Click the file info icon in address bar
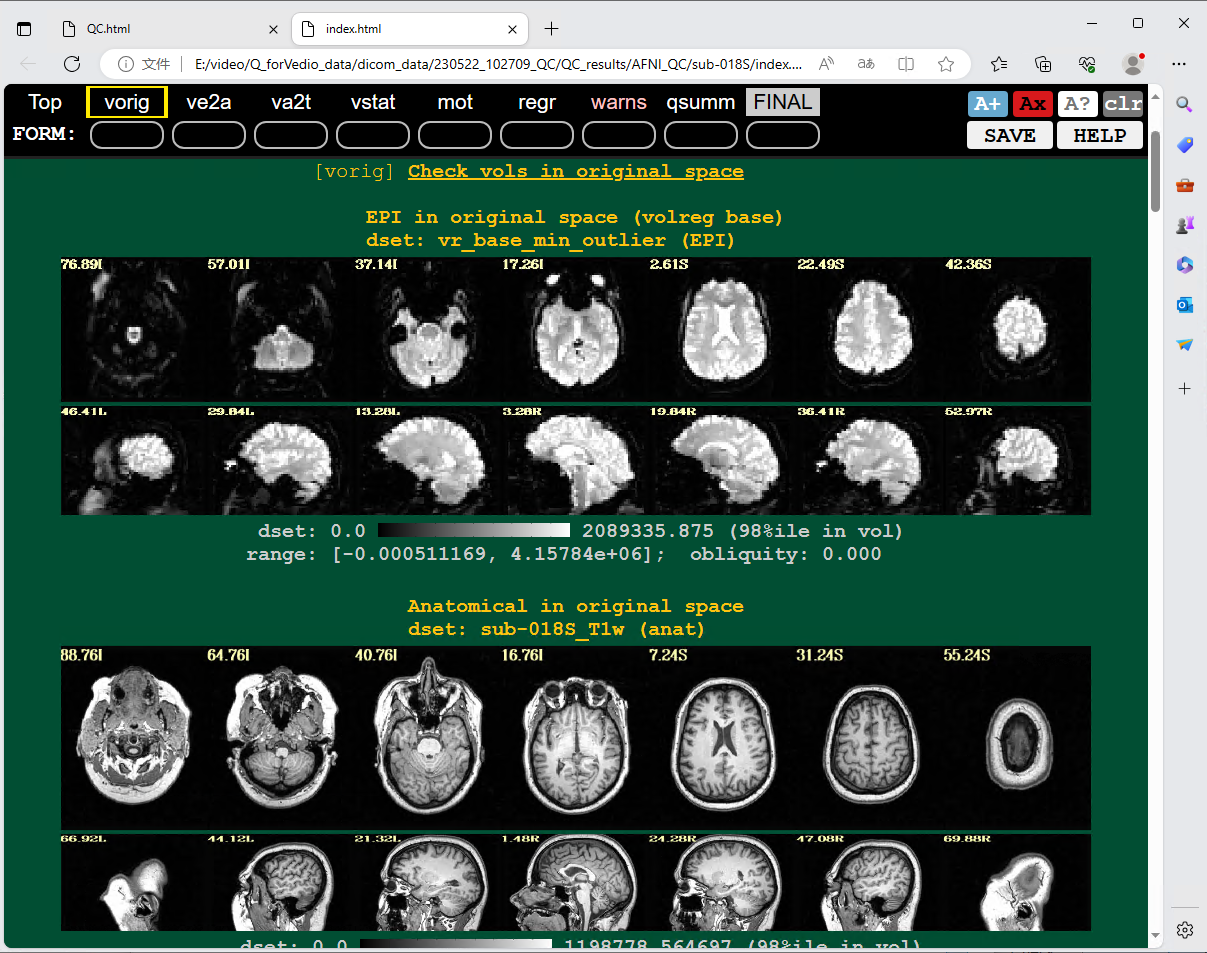 coord(126,64)
